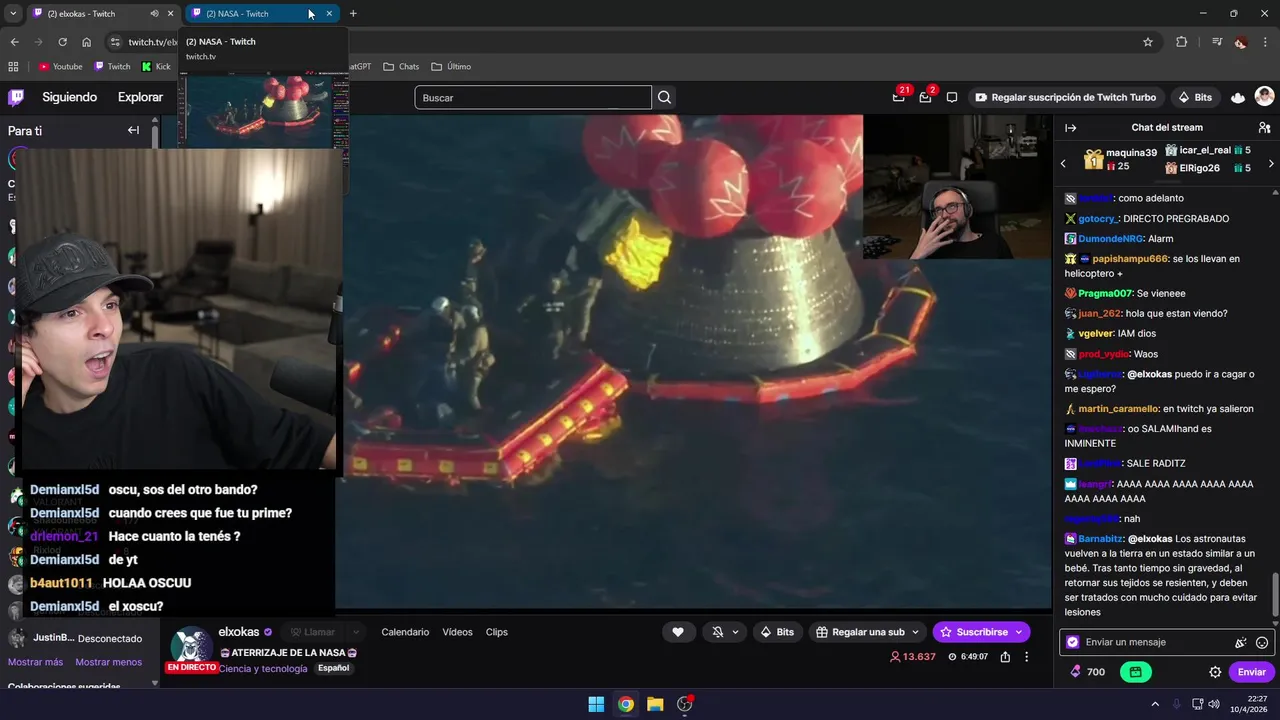Go to the browser home page
Viewport: 1280px width, 720px height.
[87, 42]
